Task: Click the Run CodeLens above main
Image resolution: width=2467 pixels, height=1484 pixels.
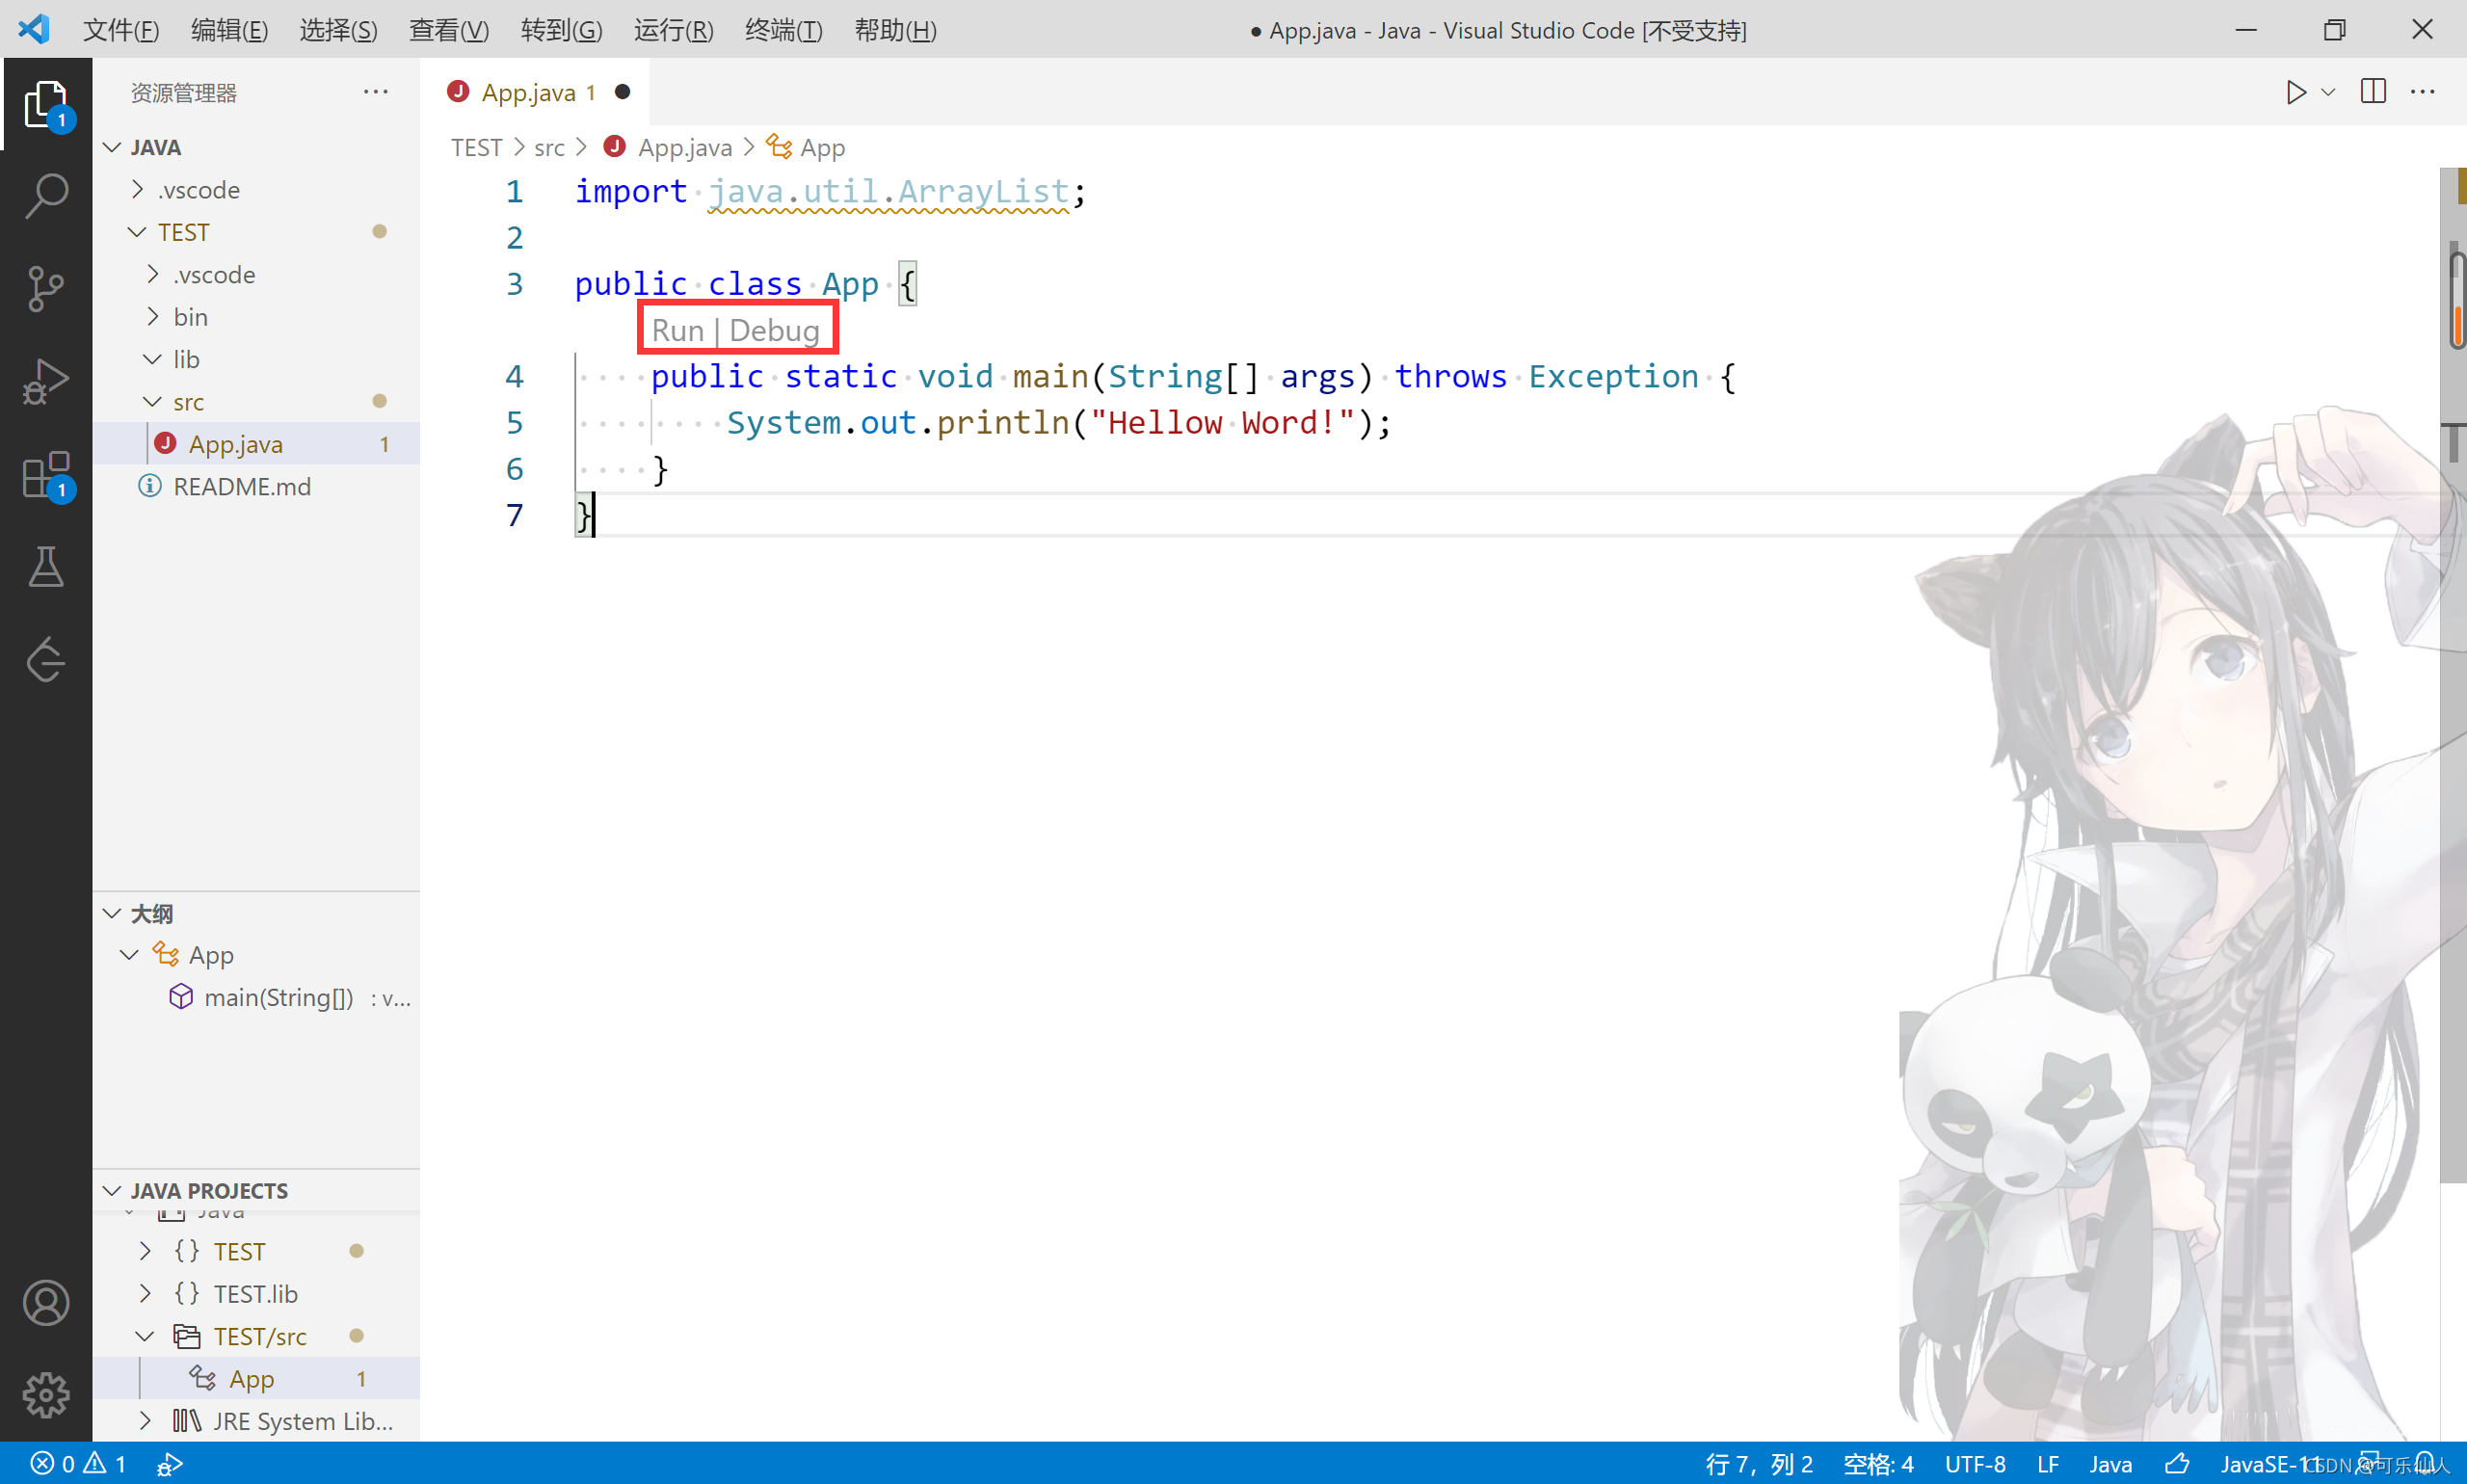Action: pyautogui.click(x=678, y=330)
